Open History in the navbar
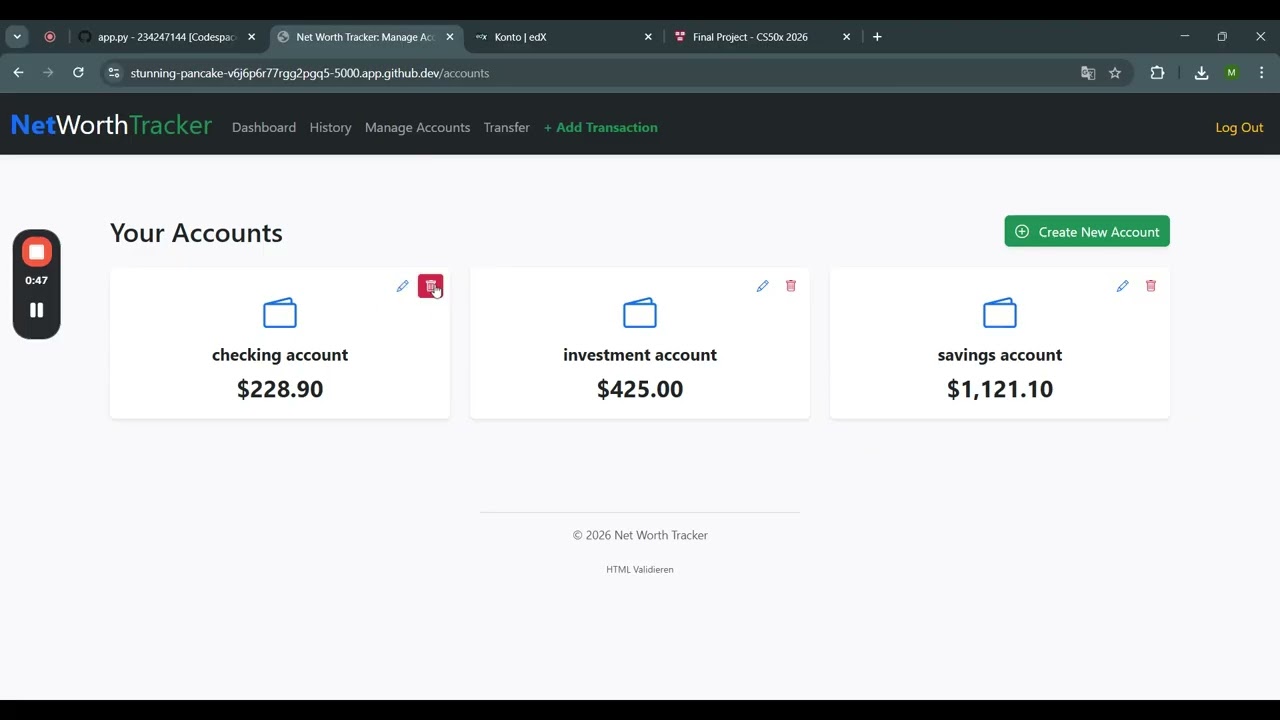The height and width of the screenshot is (720, 1280). [x=330, y=127]
